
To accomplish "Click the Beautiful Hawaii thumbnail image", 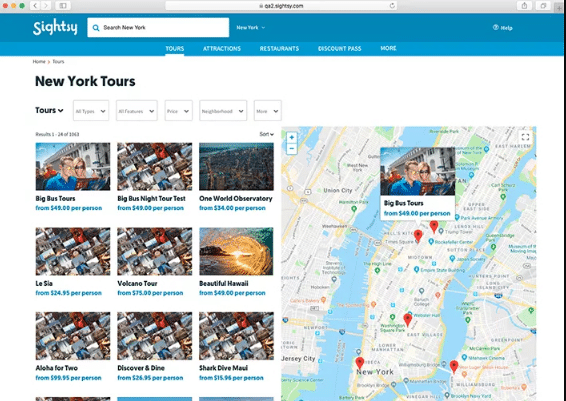I will click(236, 251).
